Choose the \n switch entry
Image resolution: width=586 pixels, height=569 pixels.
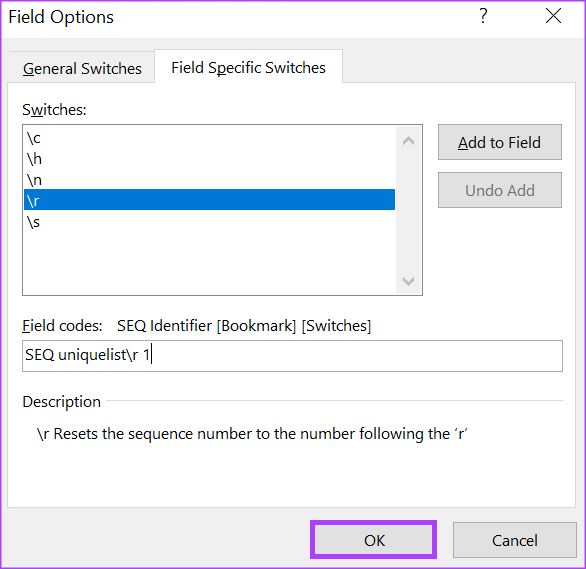tap(209, 180)
